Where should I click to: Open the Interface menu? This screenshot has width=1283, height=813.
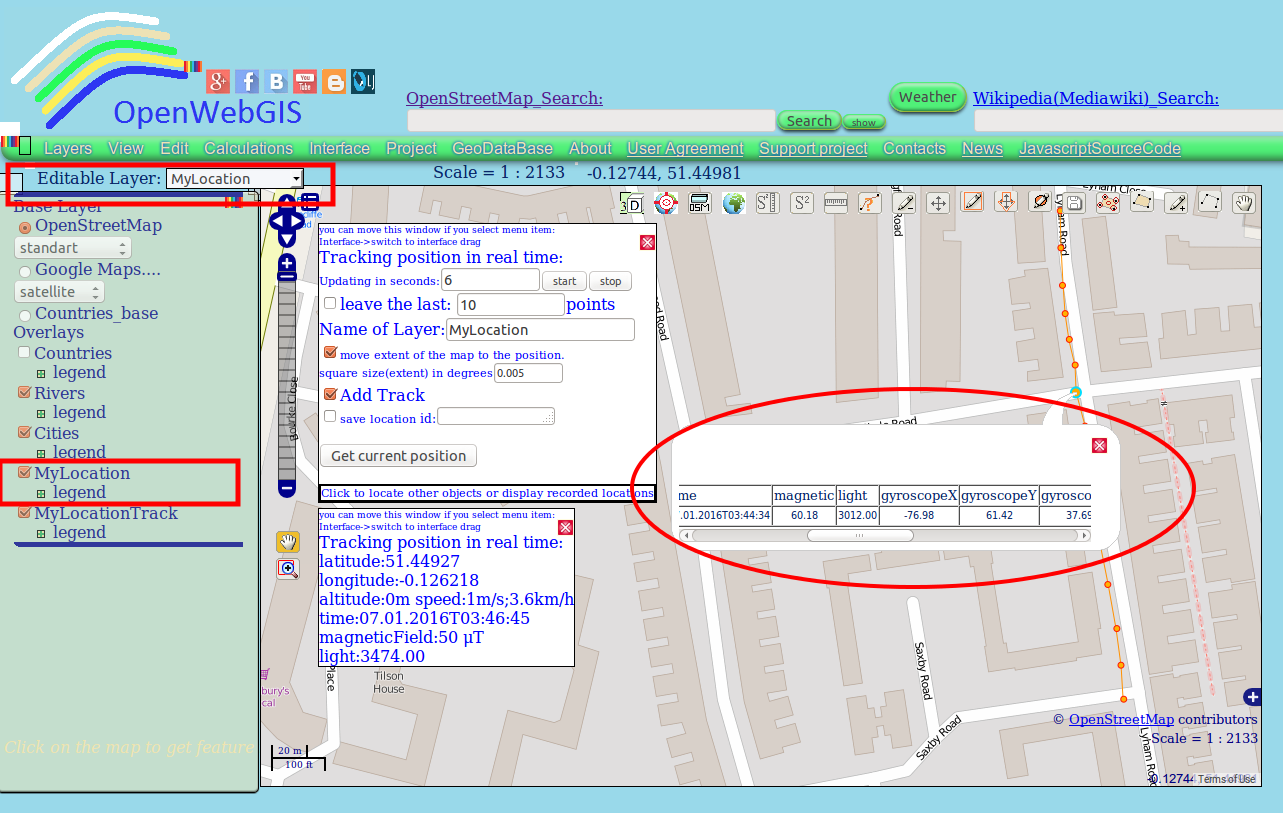339,148
